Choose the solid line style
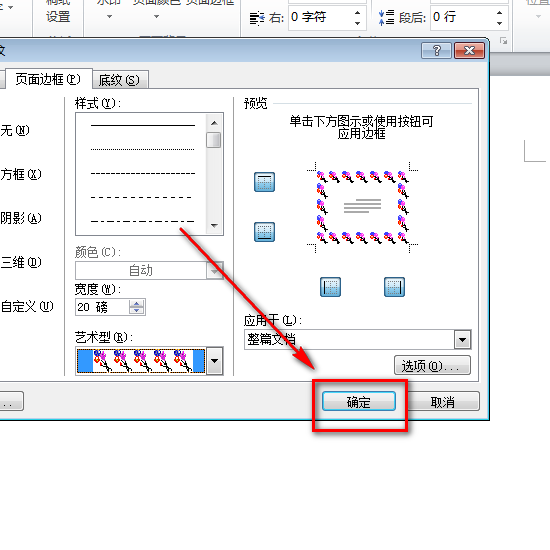 pos(142,125)
